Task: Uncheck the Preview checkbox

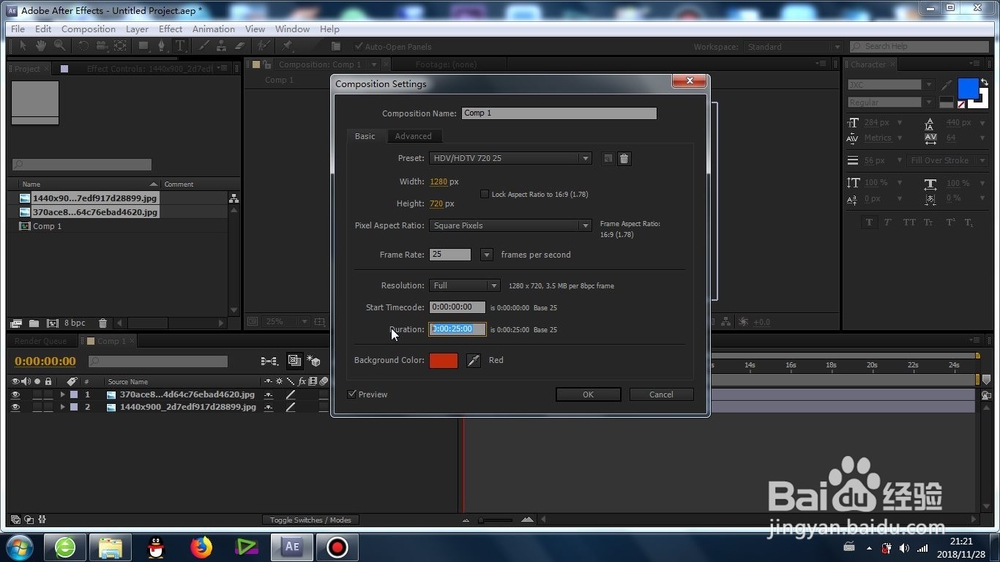Action: 352,394
